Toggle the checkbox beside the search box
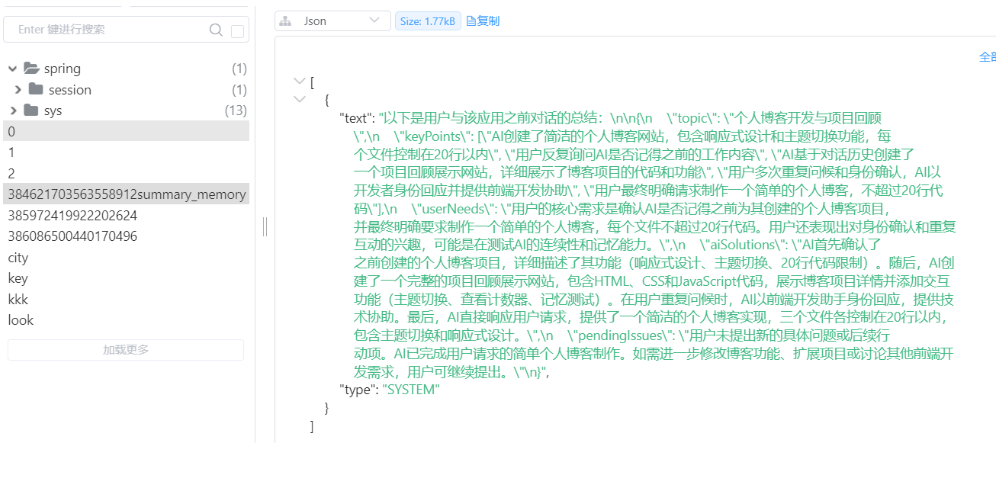This screenshot has width=1005, height=489. [237, 31]
